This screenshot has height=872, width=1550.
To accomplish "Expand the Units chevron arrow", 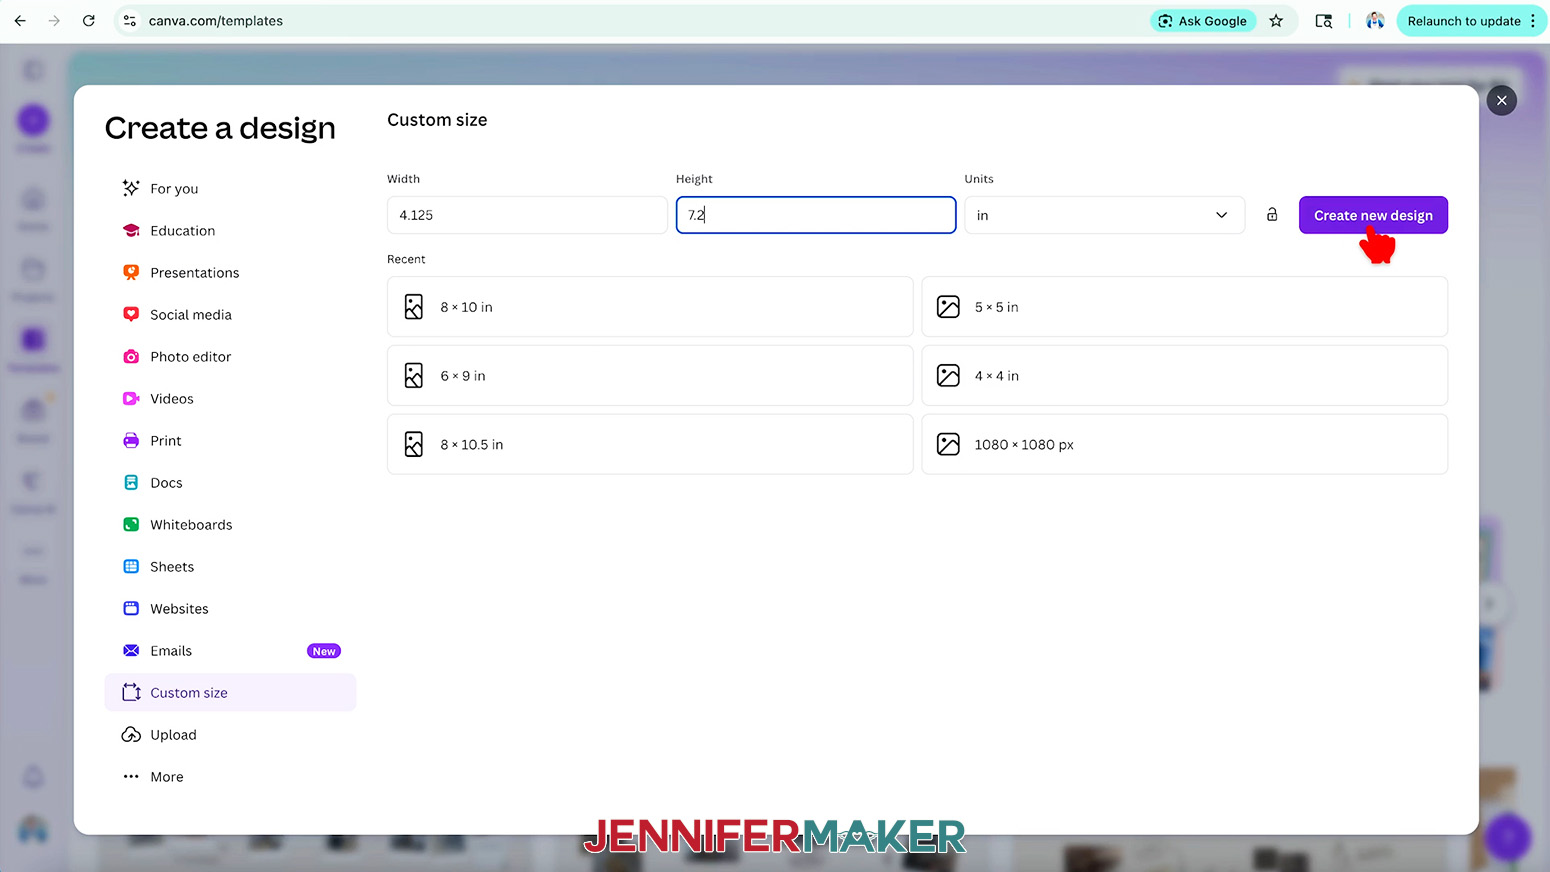I will 1221,215.
